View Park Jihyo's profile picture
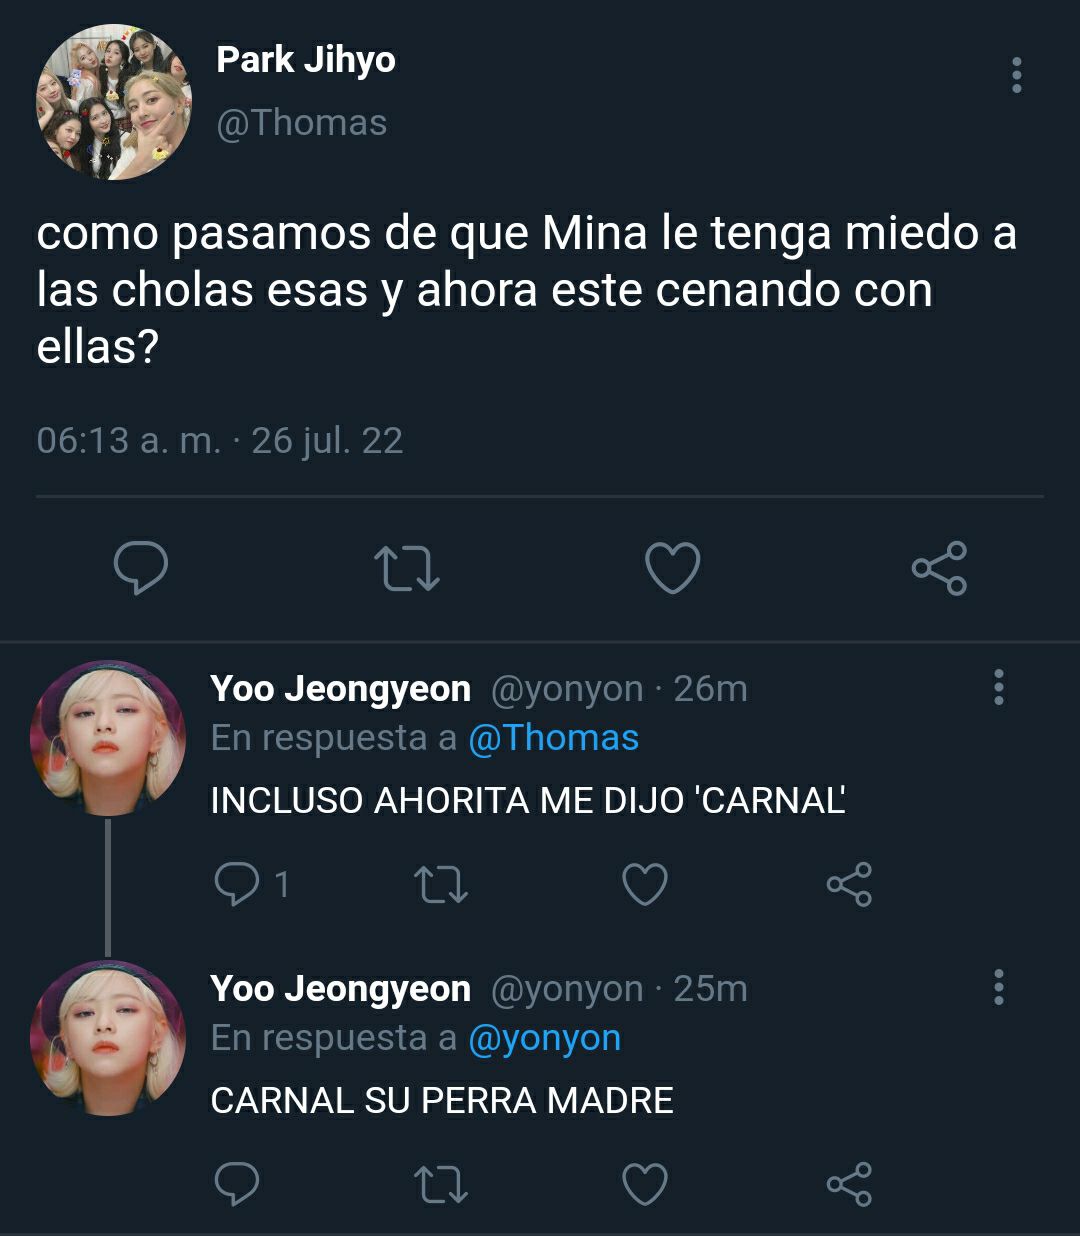Image resolution: width=1080 pixels, height=1236 pixels. (114, 102)
